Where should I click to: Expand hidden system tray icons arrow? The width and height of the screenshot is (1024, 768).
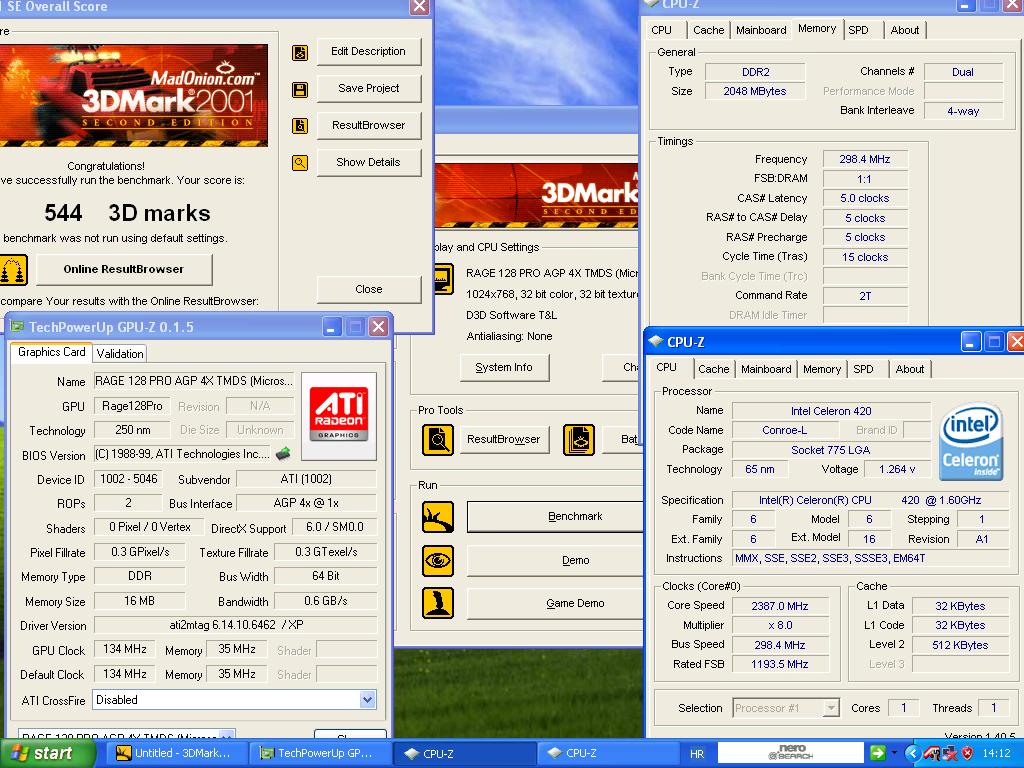(912, 753)
